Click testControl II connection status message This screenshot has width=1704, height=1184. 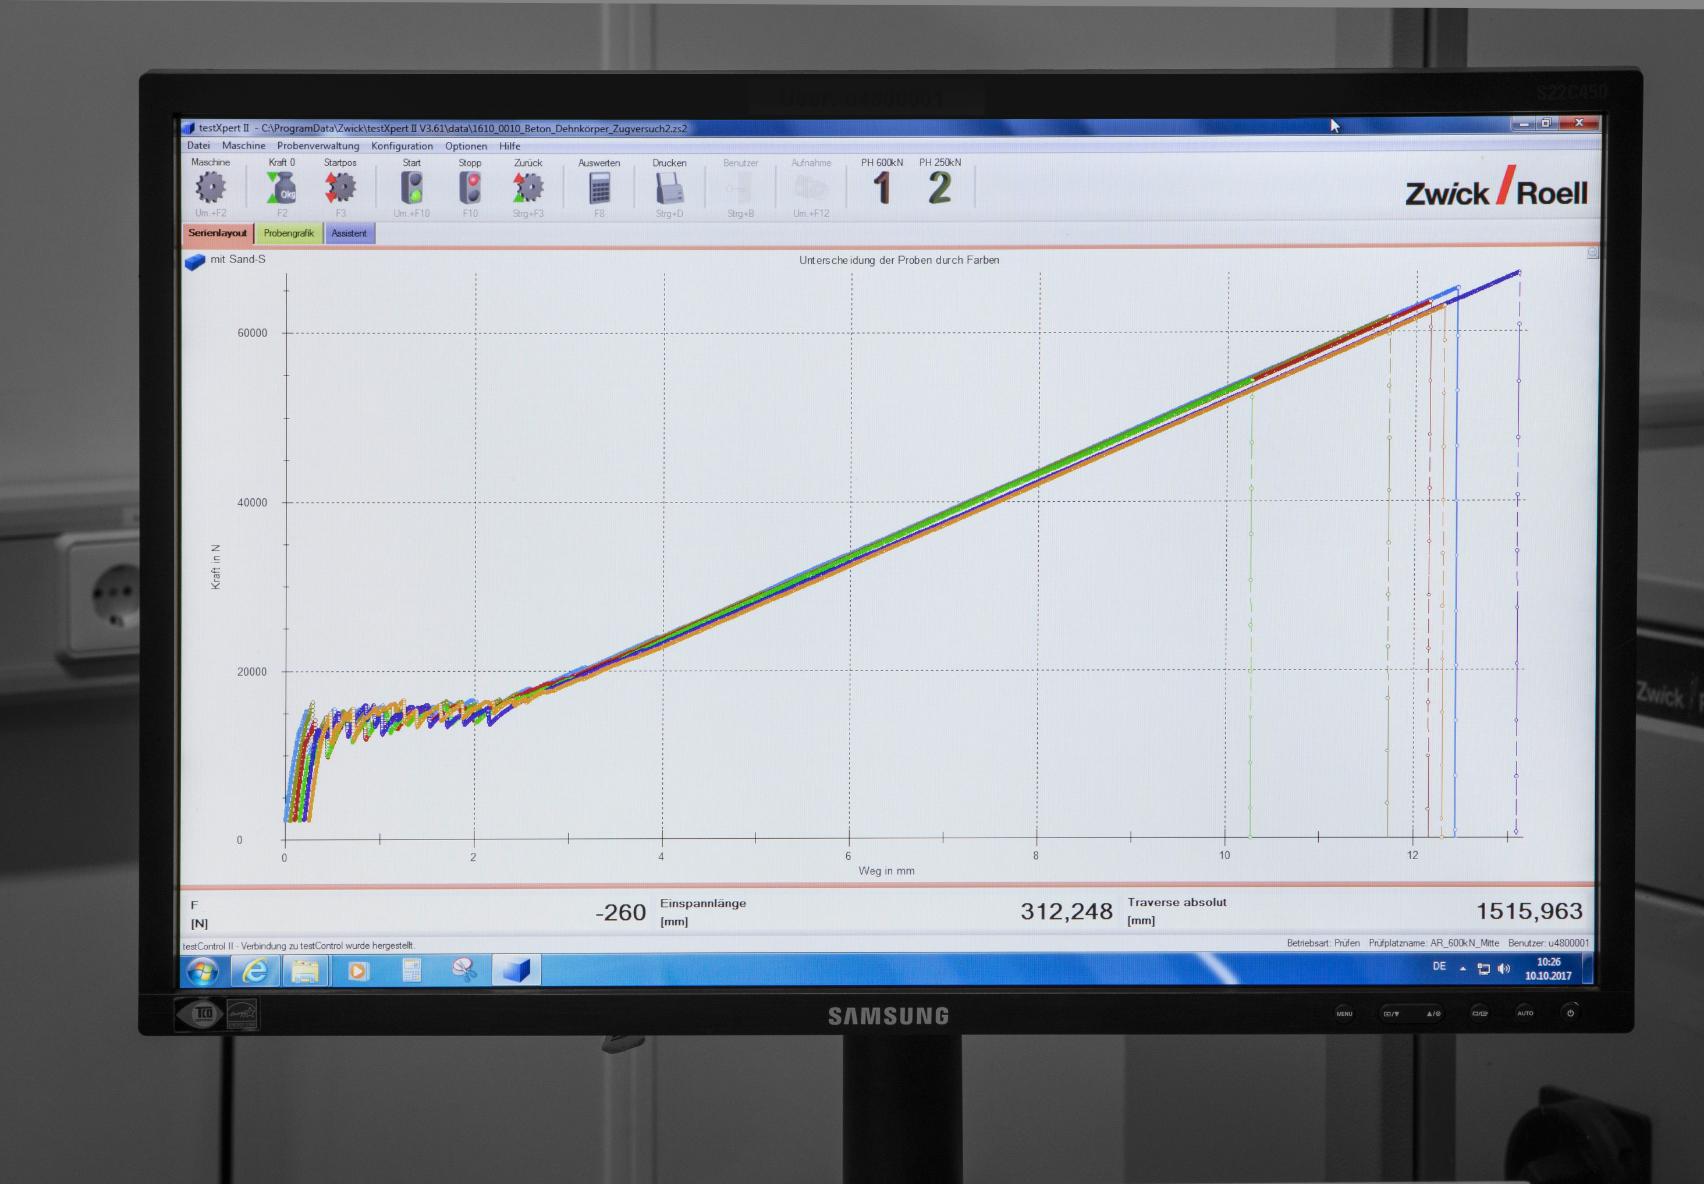click(x=299, y=945)
